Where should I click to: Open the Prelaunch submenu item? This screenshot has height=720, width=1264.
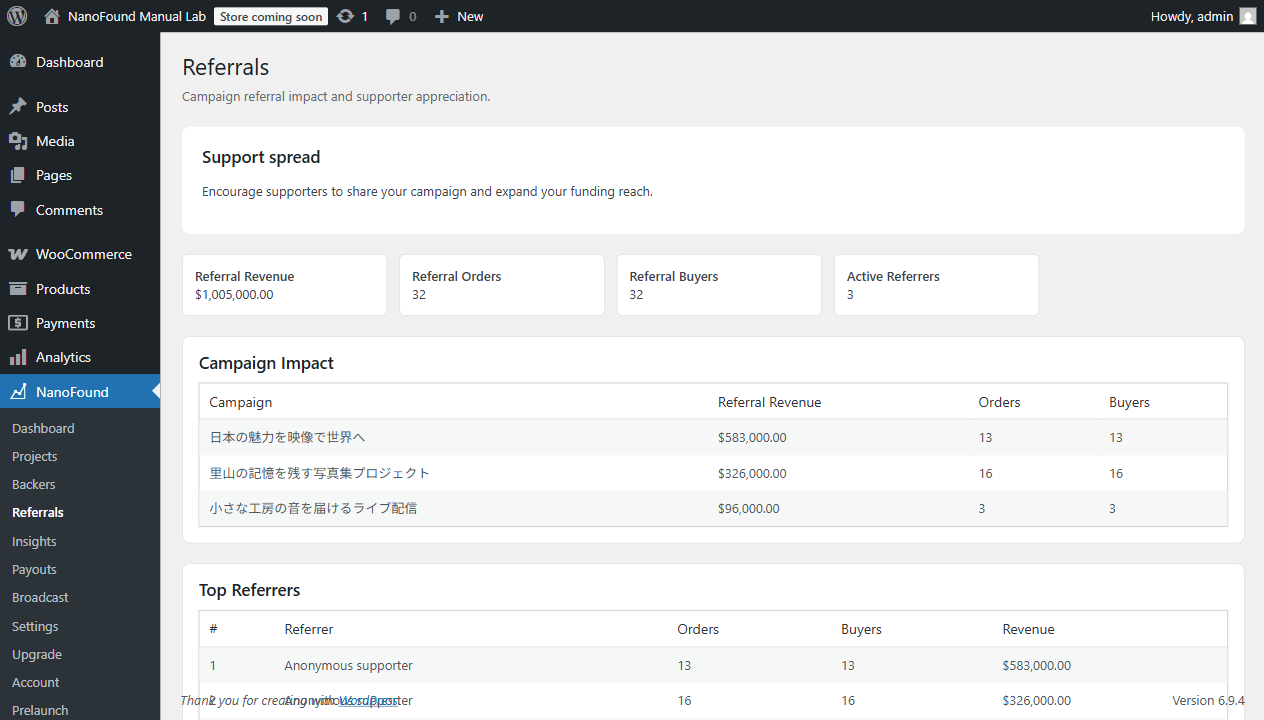coord(40,710)
